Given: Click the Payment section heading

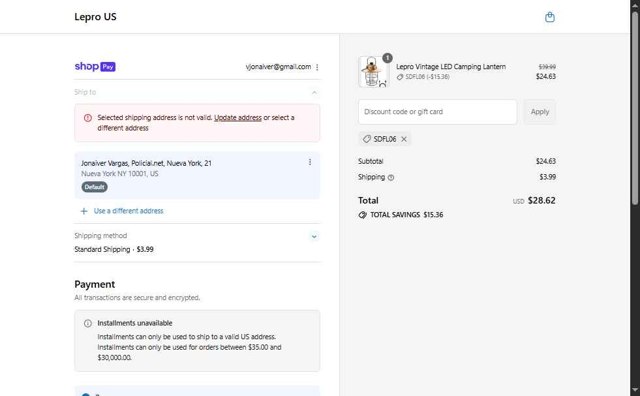Looking at the screenshot, I should (x=95, y=285).
